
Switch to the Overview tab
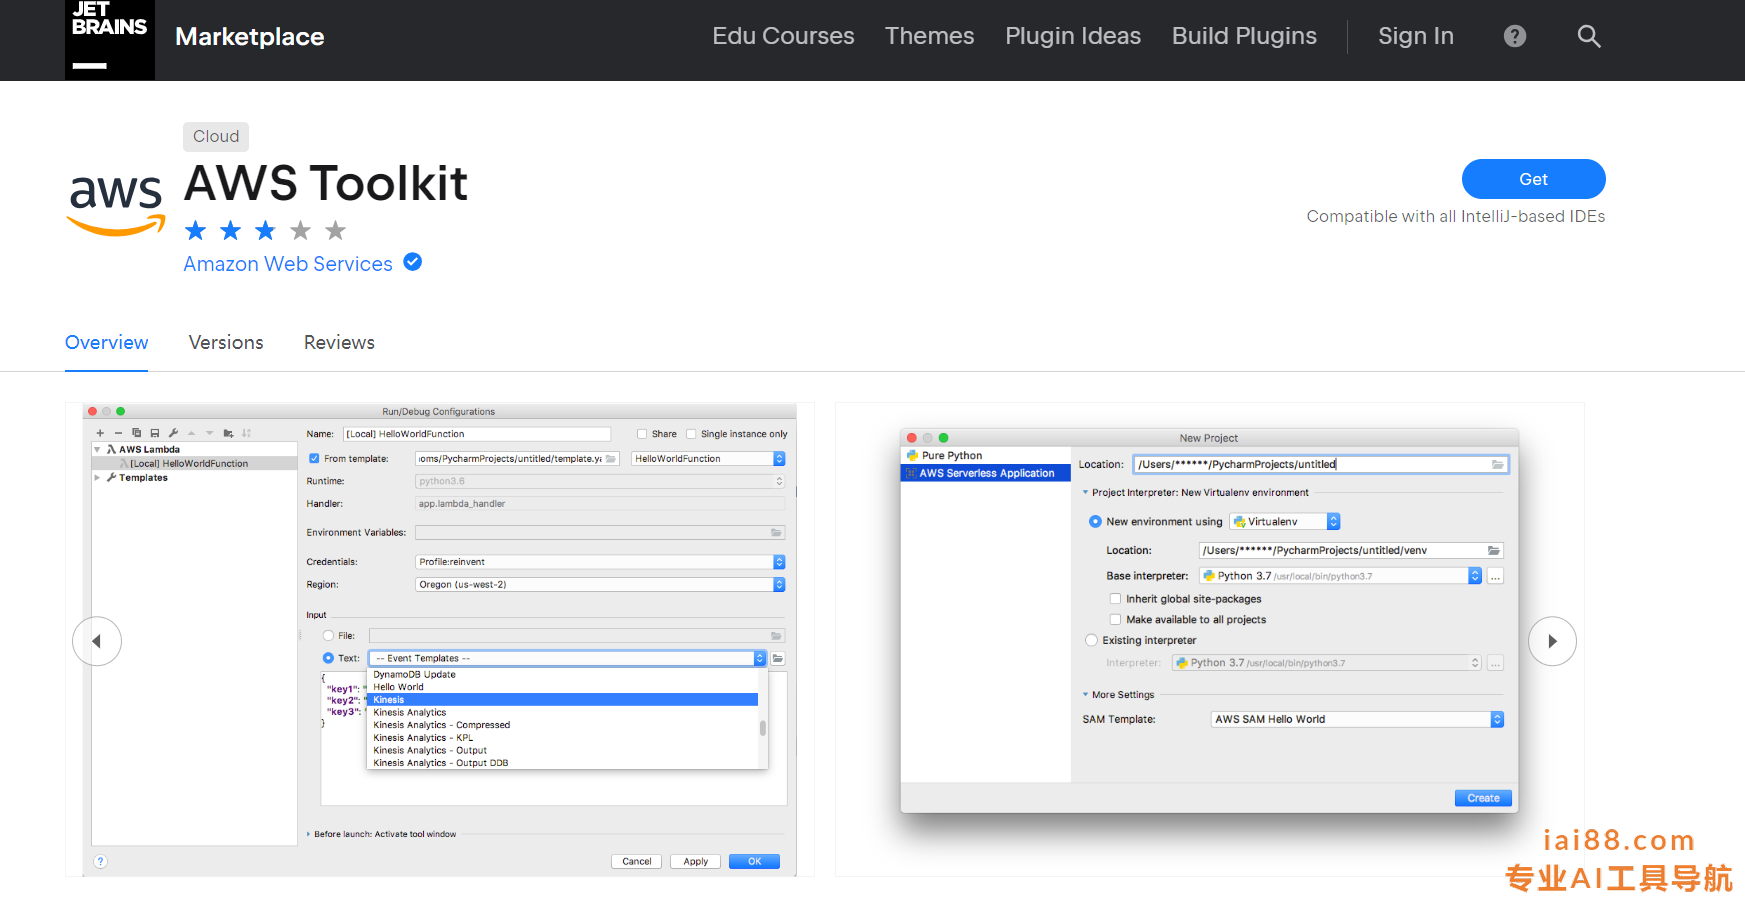pyautogui.click(x=106, y=343)
